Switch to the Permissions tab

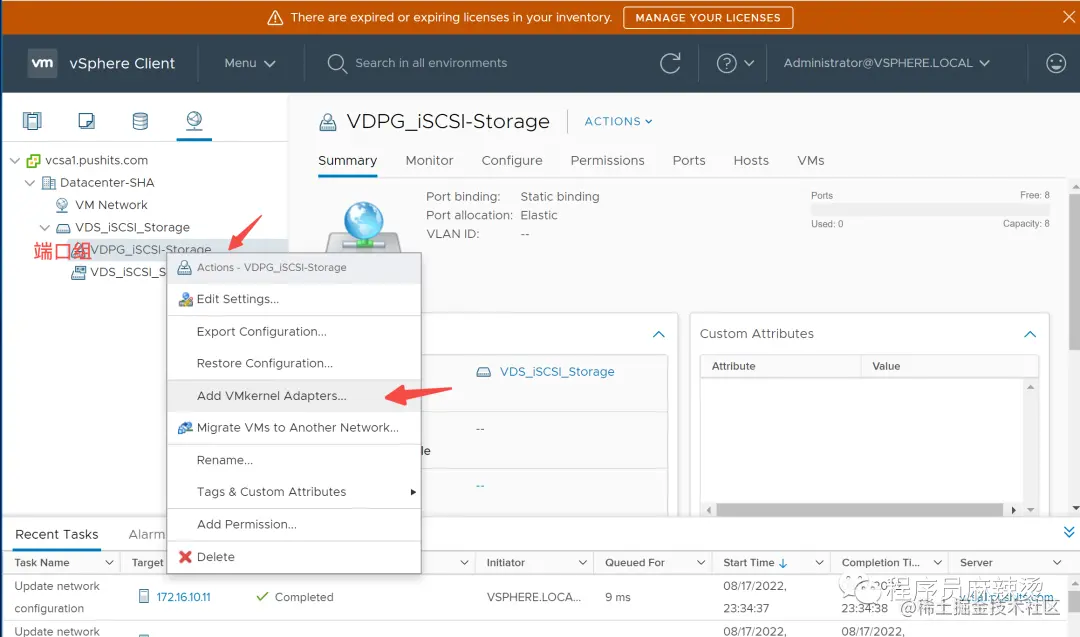point(608,160)
